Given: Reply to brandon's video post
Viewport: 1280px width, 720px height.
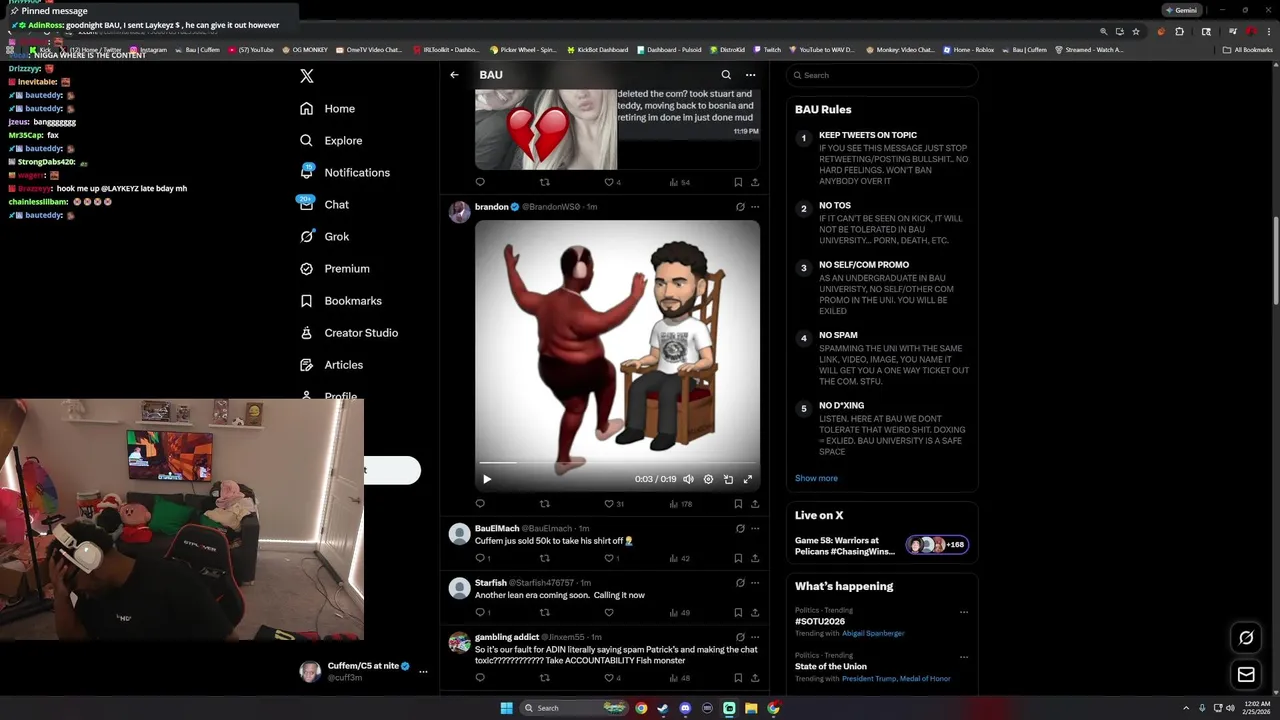Looking at the screenshot, I should [480, 504].
